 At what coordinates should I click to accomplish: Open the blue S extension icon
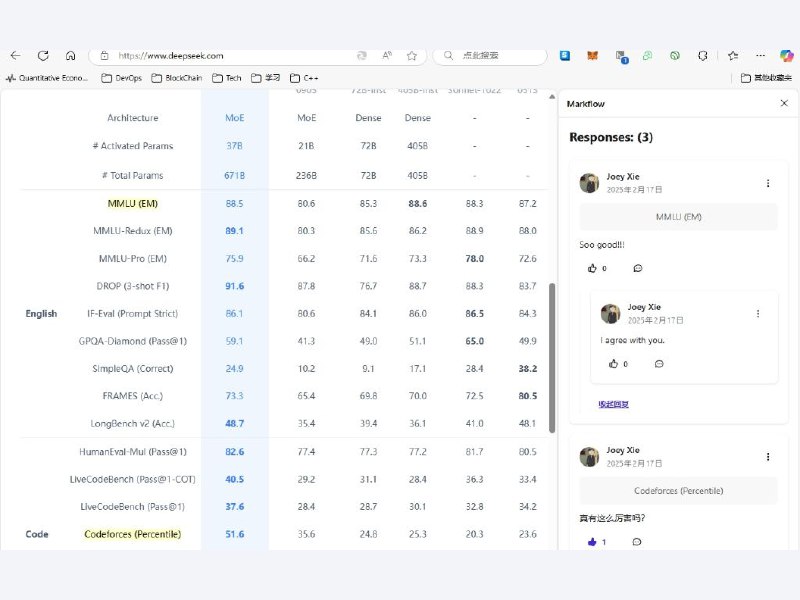click(565, 56)
